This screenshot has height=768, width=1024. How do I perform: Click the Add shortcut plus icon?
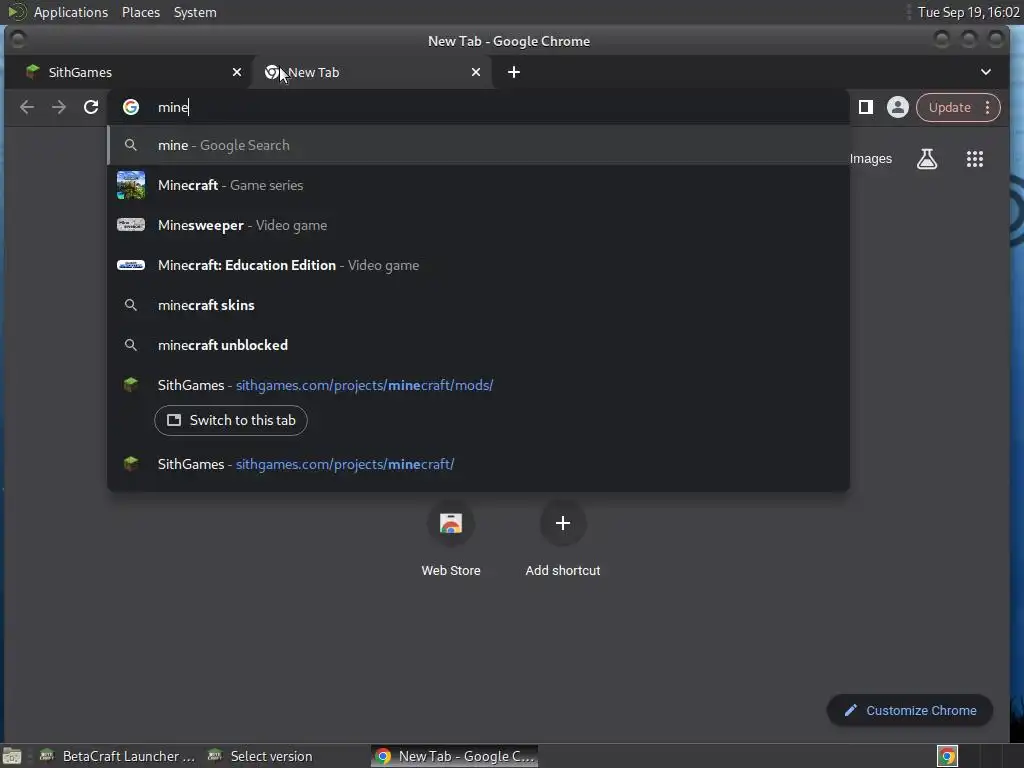(x=563, y=523)
